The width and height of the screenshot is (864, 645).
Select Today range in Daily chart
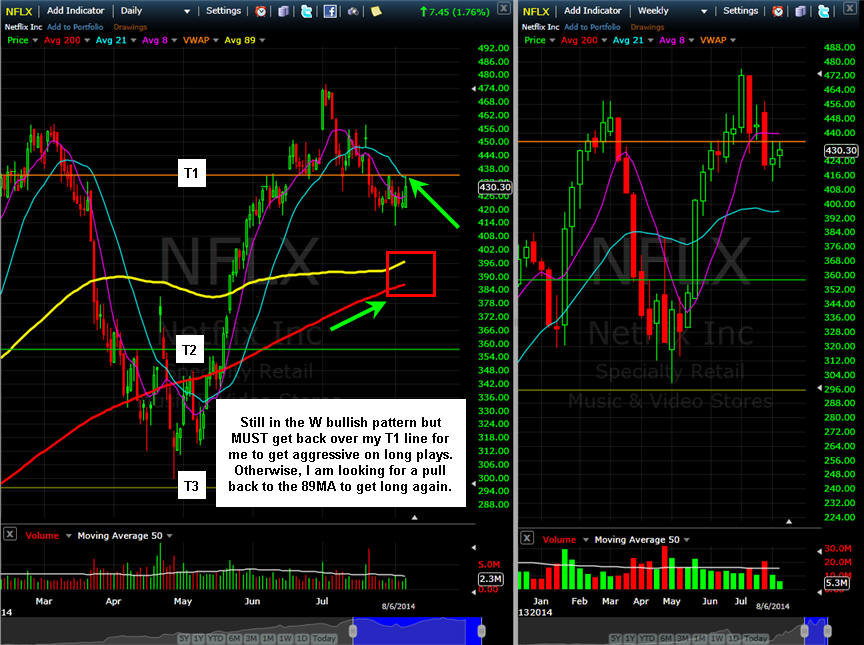click(x=325, y=638)
